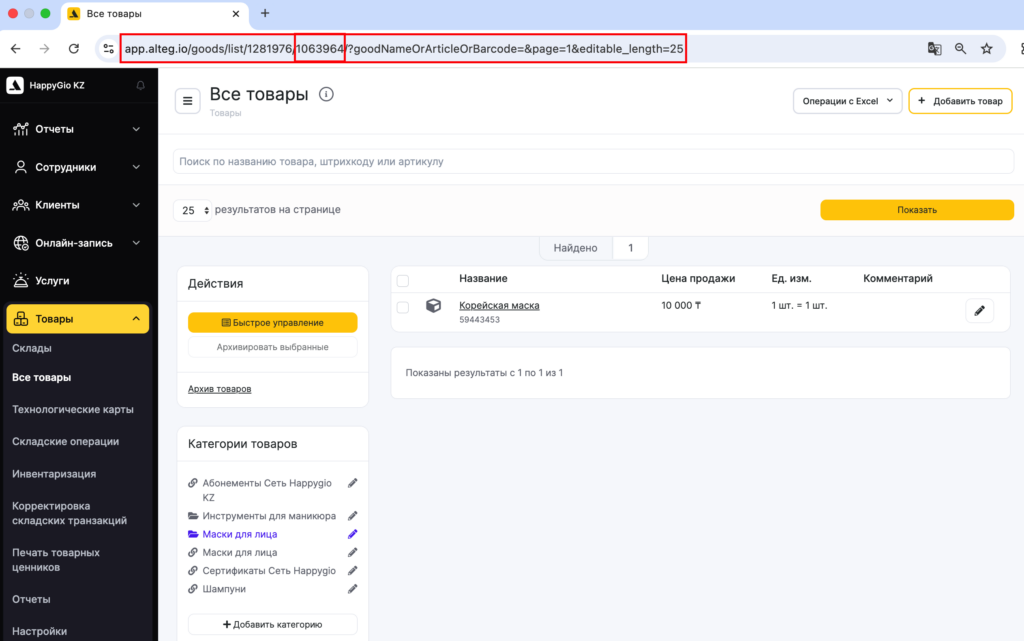Go to Инвентаризация in the sidebar
The width and height of the screenshot is (1024, 641).
pyautogui.click(x=54, y=473)
